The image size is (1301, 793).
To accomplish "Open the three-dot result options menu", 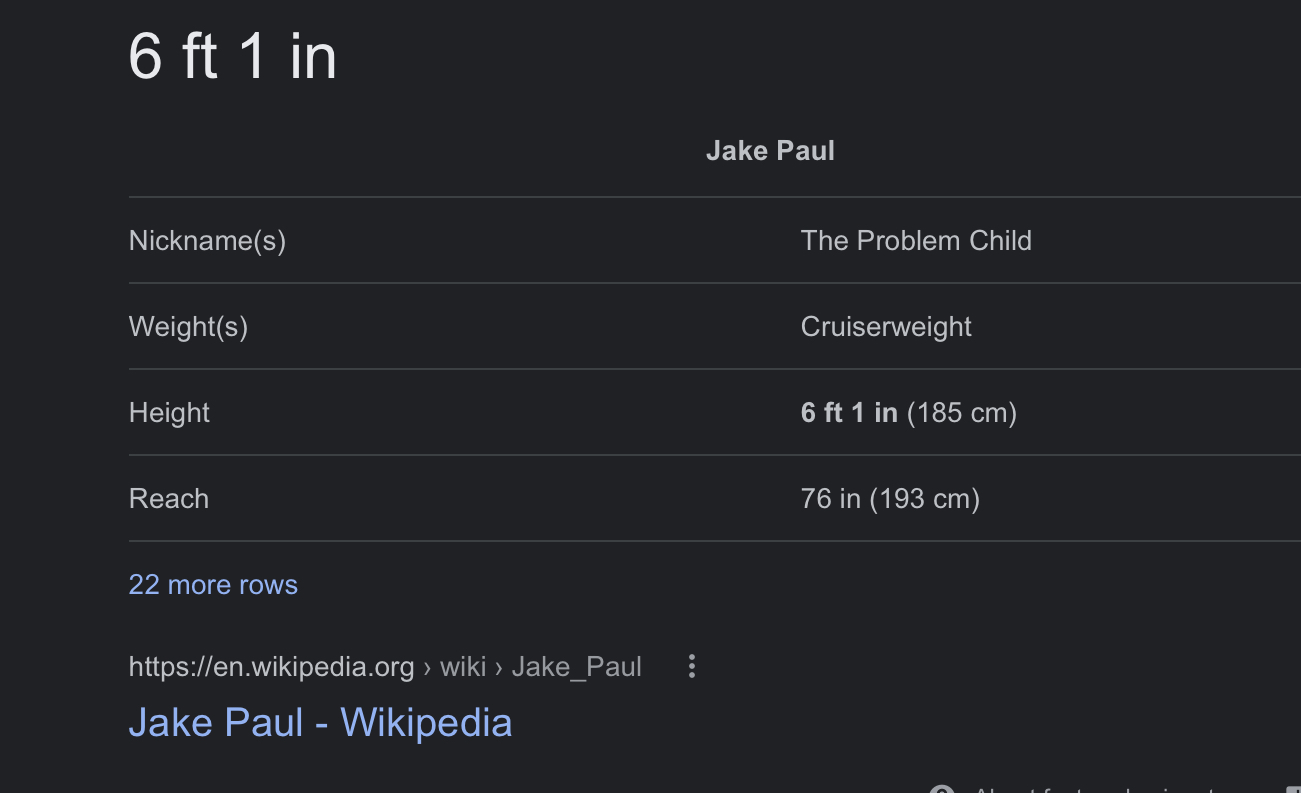I will click(691, 667).
